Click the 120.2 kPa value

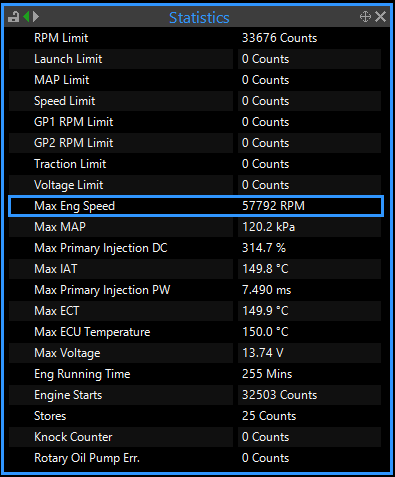click(x=268, y=227)
